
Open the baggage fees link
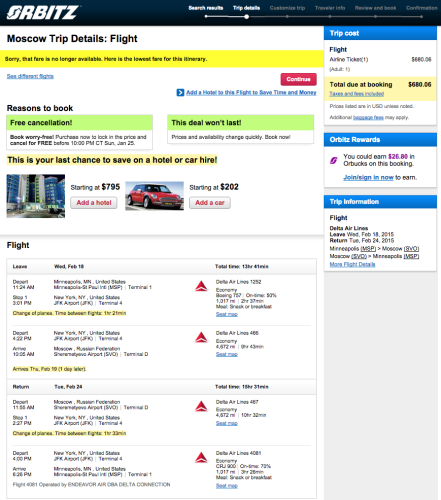click(x=368, y=117)
